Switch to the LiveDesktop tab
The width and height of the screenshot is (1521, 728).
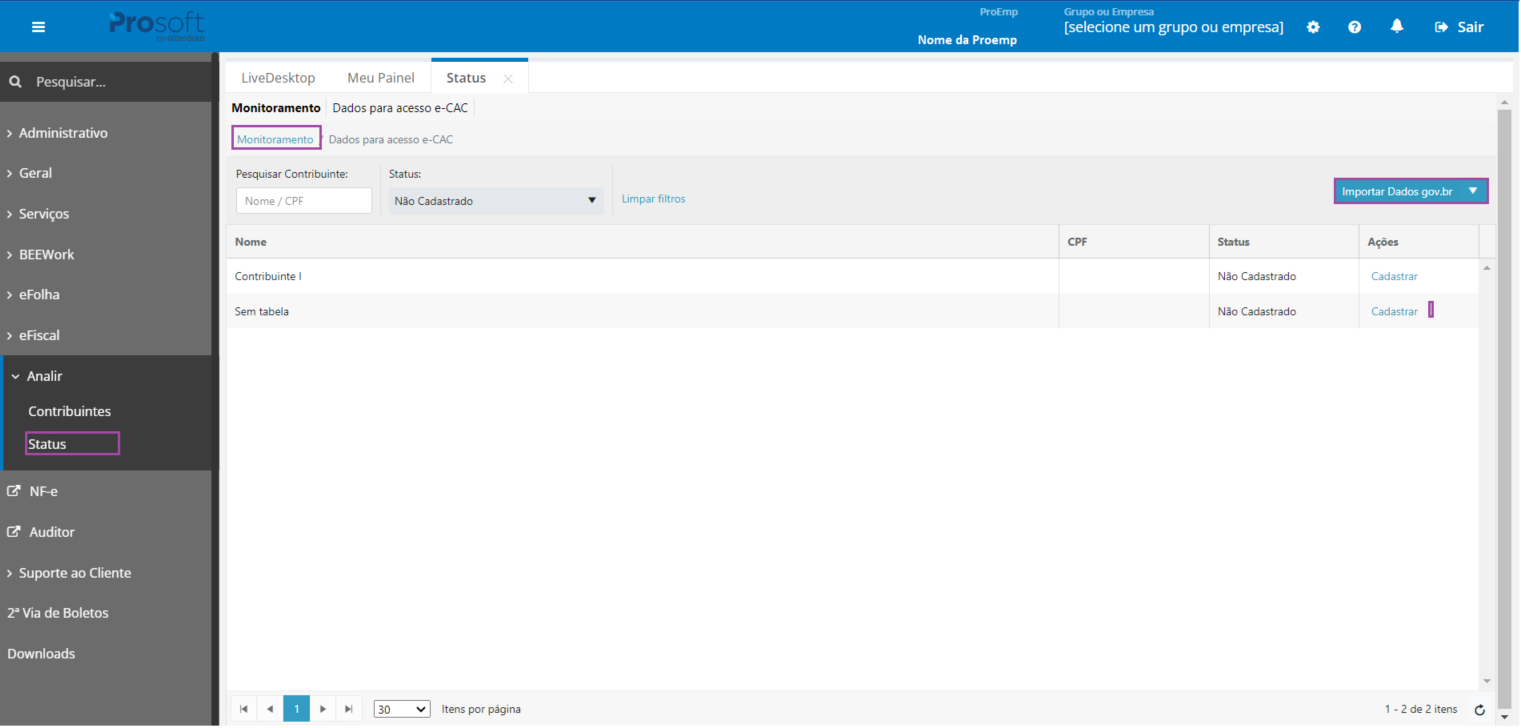coord(278,78)
